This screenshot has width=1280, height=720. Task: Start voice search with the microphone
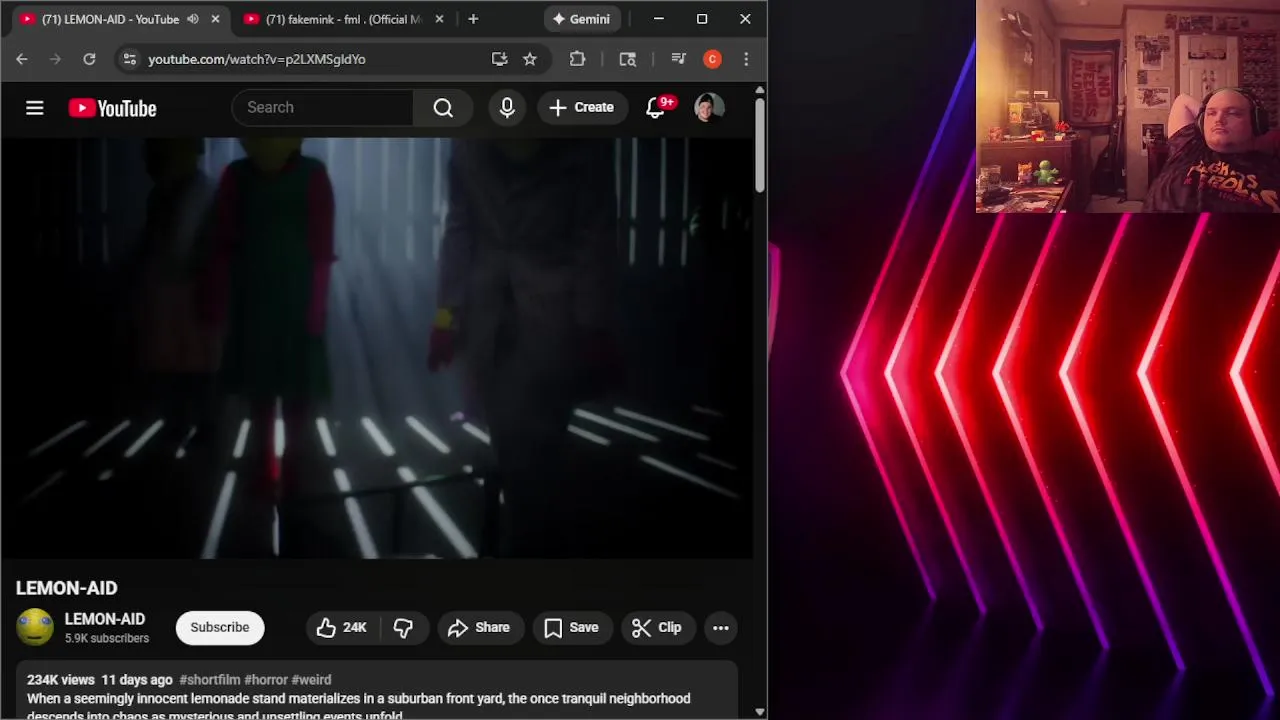[507, 108]
